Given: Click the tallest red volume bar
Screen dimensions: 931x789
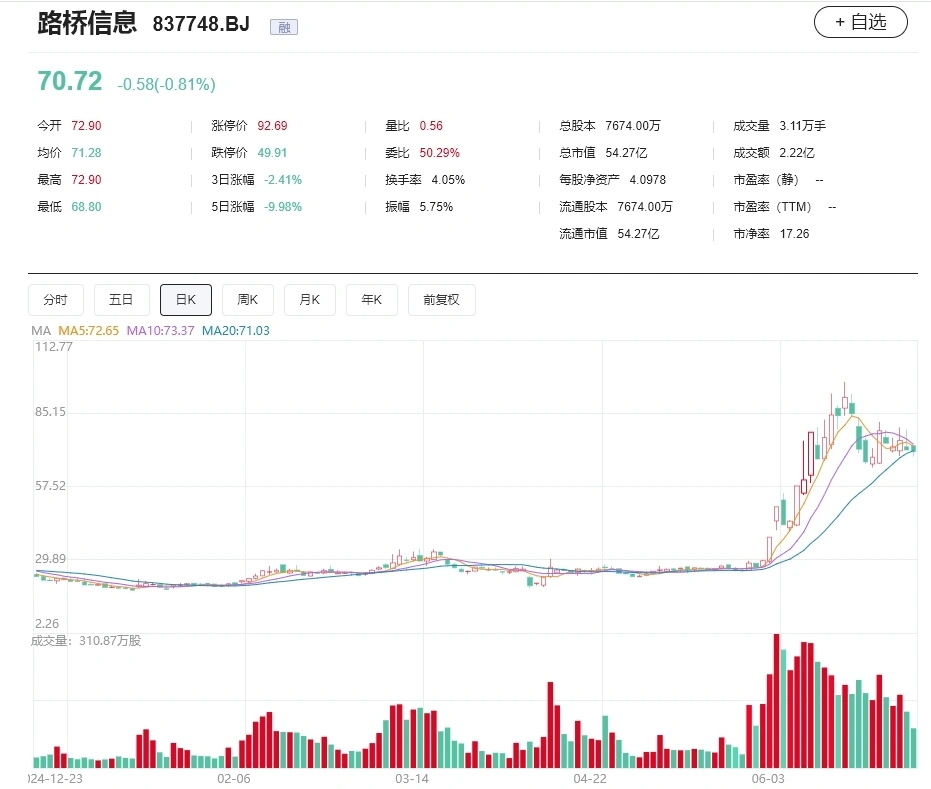Looking at the screenshot, I should click(776, 701).
